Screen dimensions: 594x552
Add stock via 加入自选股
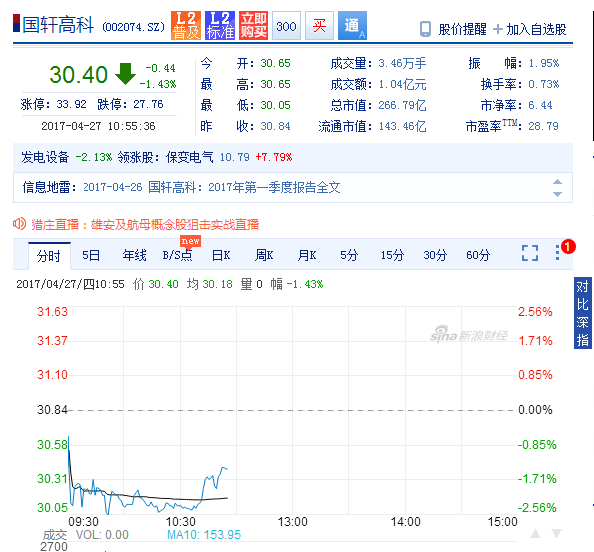coord(530,29)
